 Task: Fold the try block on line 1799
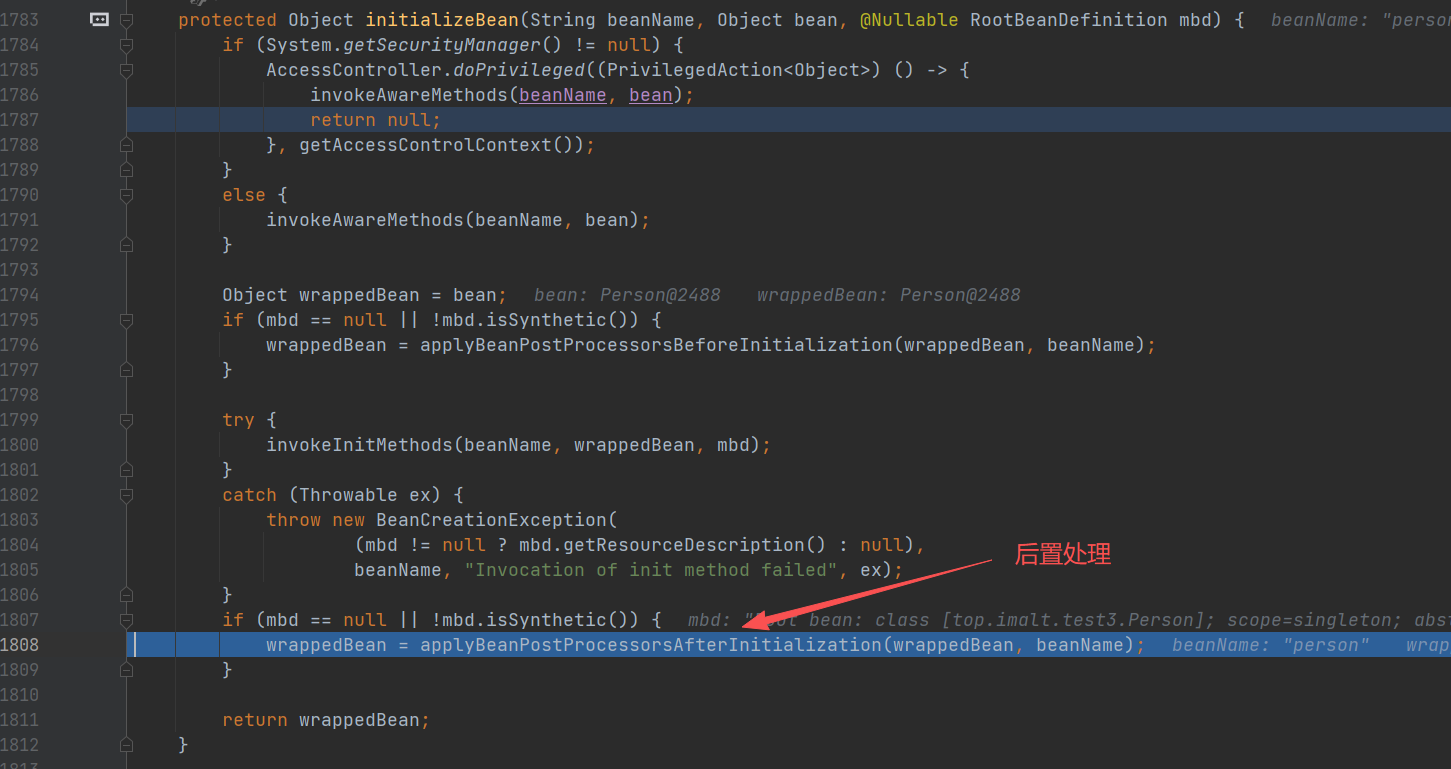click(126, 420)
